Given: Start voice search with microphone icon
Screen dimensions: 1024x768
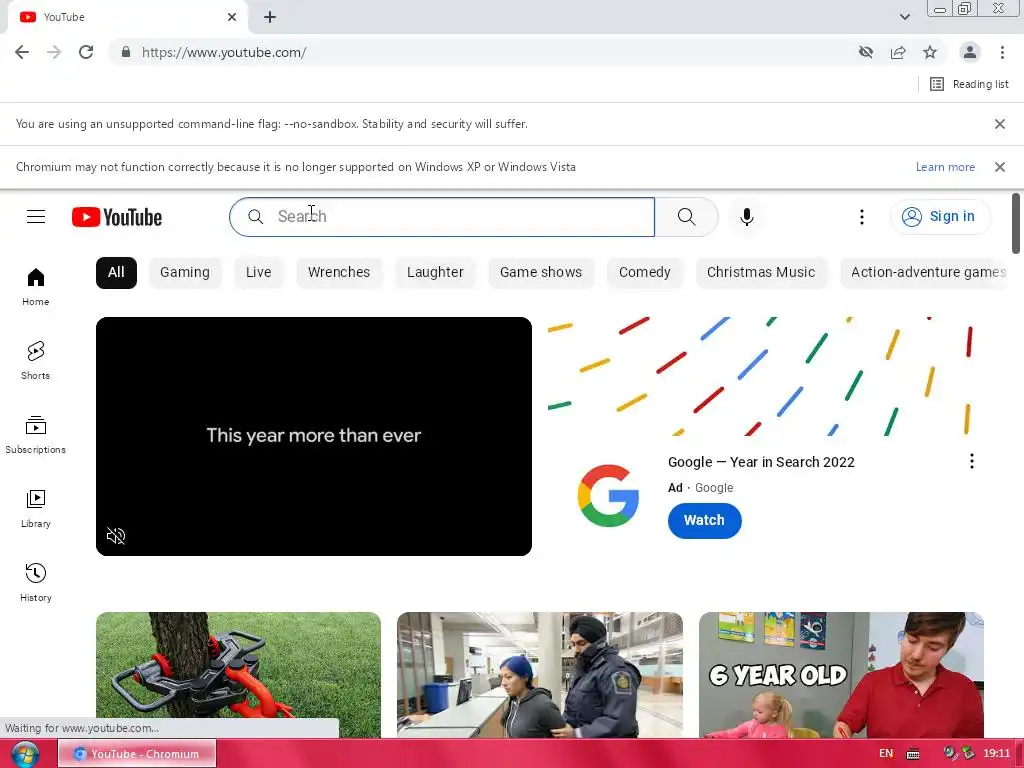Looking at the screenshot, I should pos(746,217).
